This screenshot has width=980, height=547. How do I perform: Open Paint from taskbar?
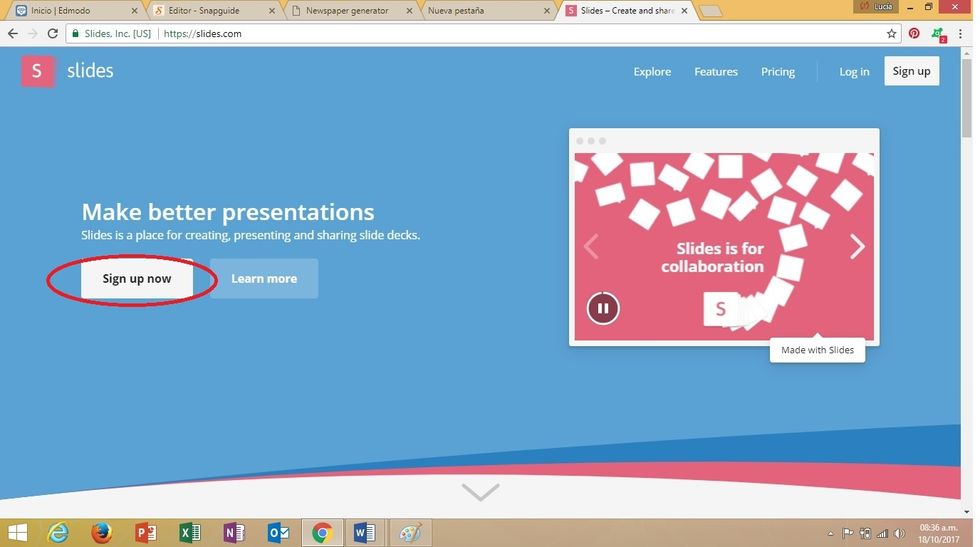[x=410, y=533]
